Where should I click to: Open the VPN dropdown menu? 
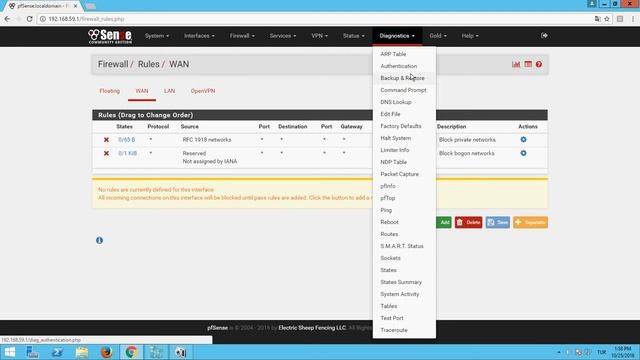pyautogui.click(x=319, y=36)
